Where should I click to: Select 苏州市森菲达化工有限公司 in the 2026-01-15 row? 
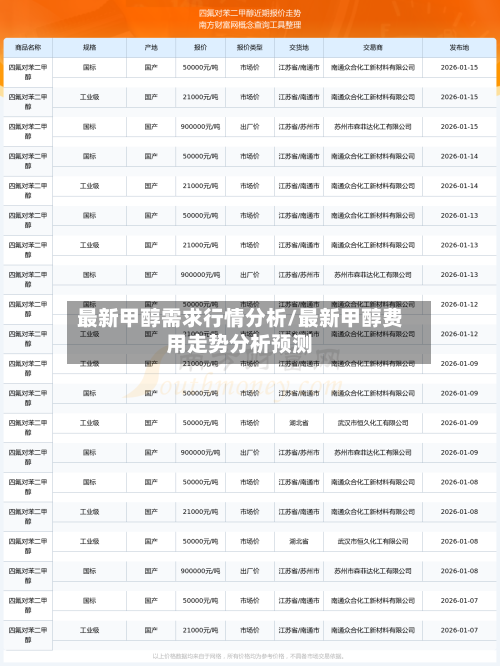click(373, 127)
